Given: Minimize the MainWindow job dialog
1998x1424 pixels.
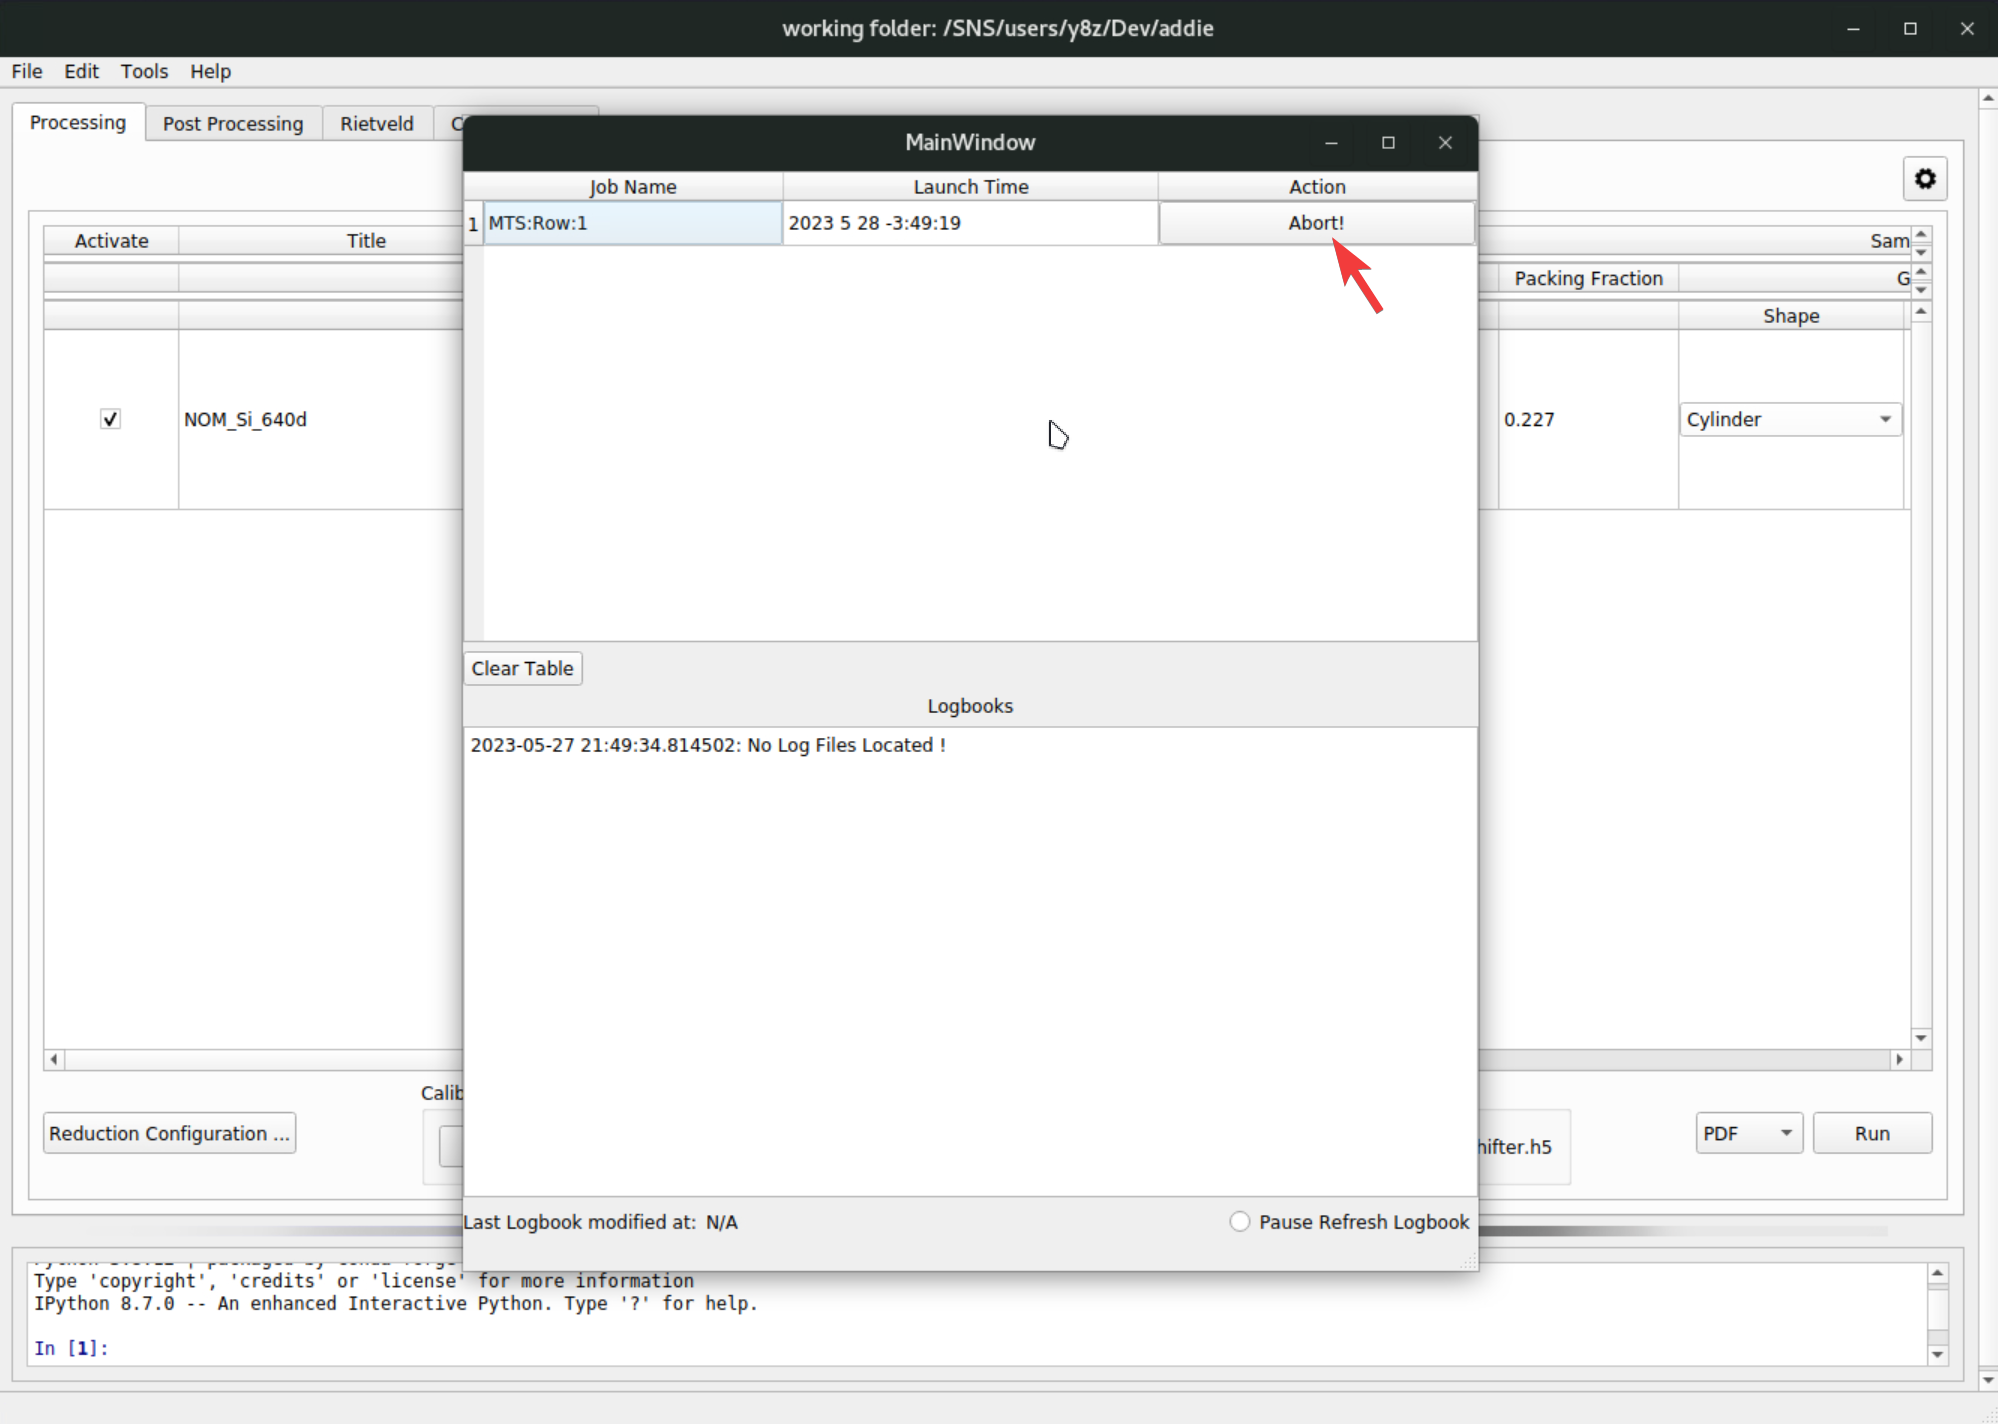Looking at the screenshot, I should (1331, 143).
